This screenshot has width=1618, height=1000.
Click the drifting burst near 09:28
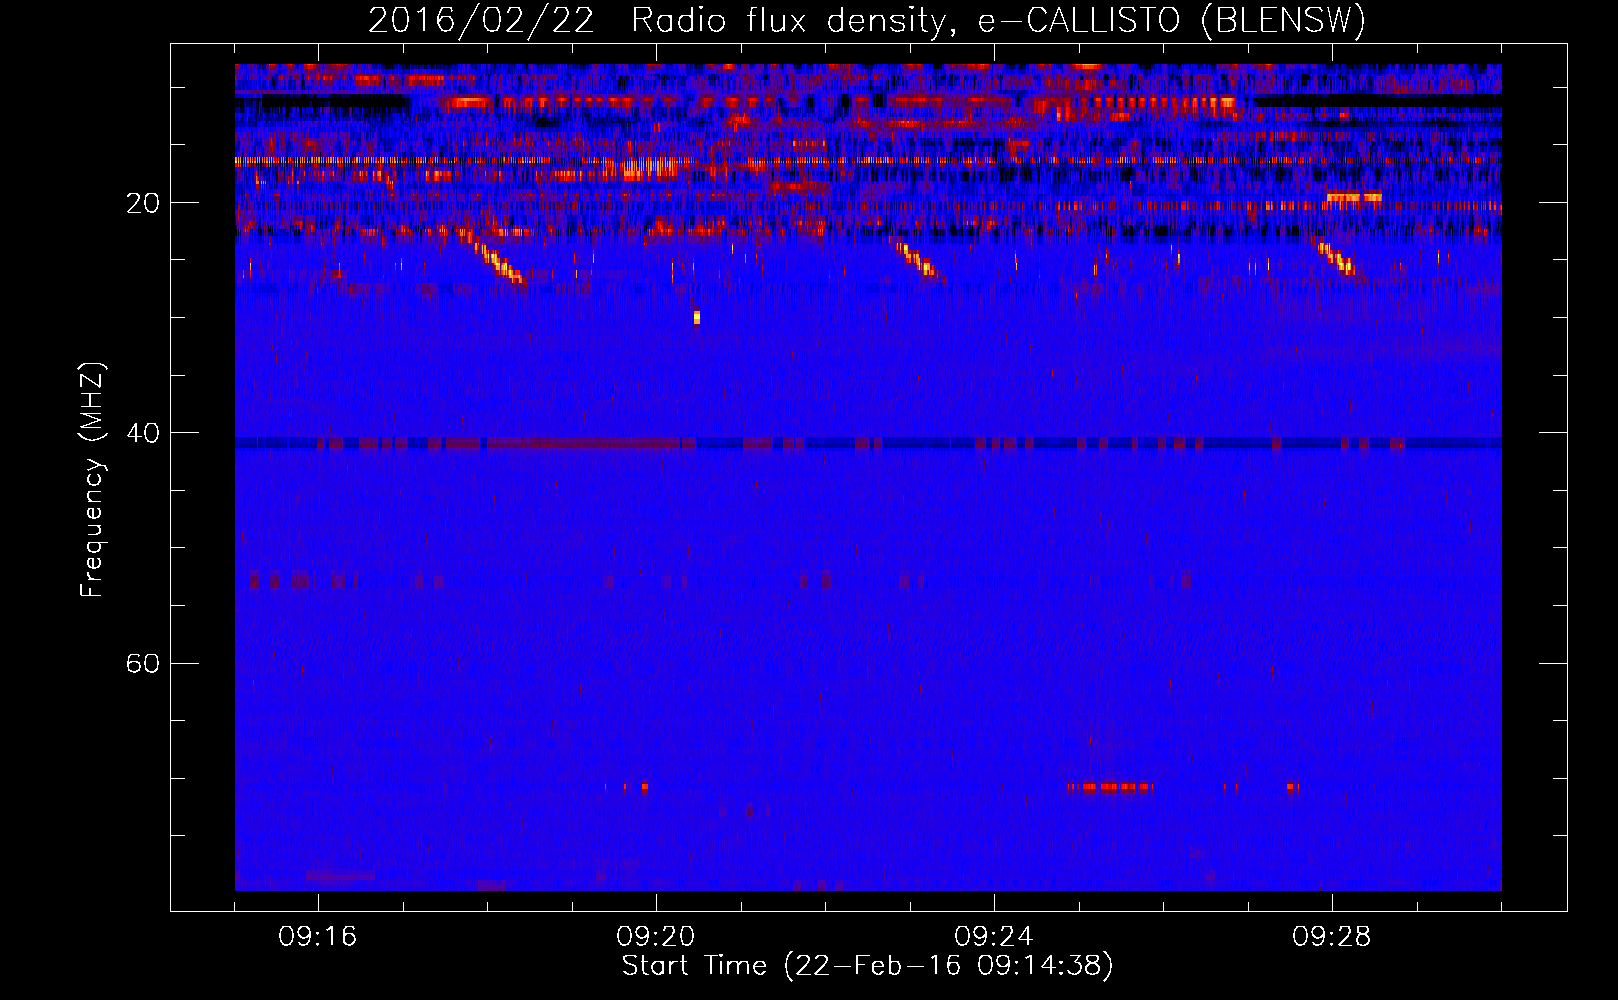(x=1338, y=257)
